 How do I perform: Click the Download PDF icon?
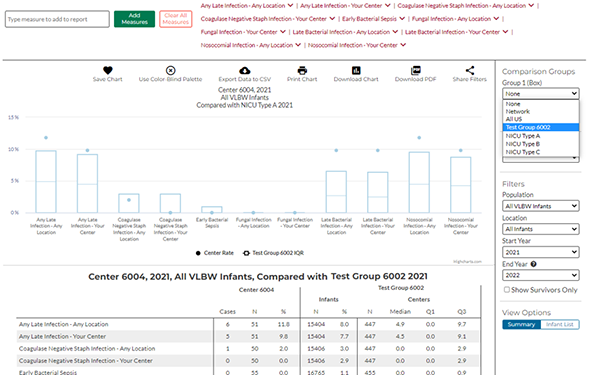pyautogui.click(x=416, y=70)
